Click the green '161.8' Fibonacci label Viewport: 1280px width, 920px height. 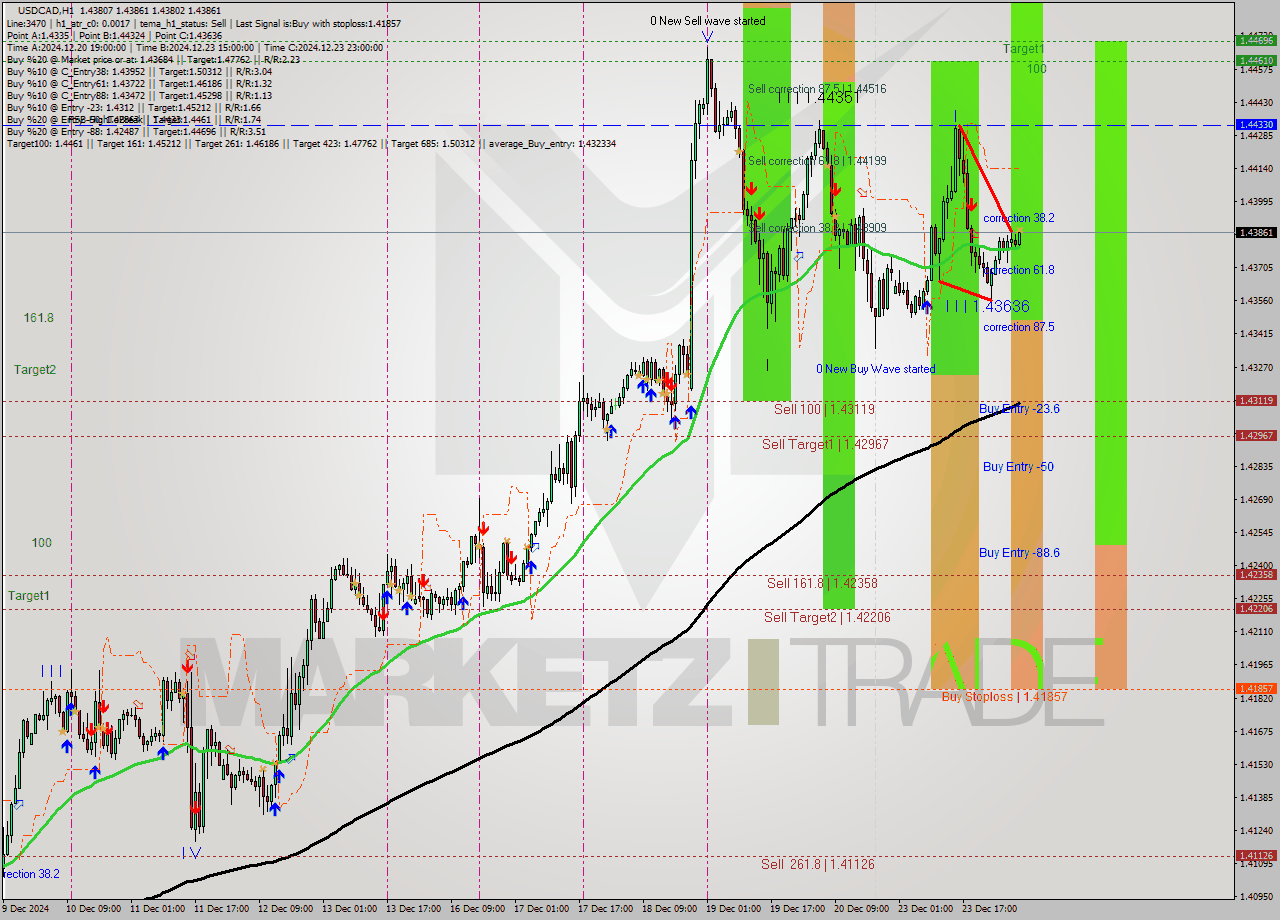[x=39, y=318]
